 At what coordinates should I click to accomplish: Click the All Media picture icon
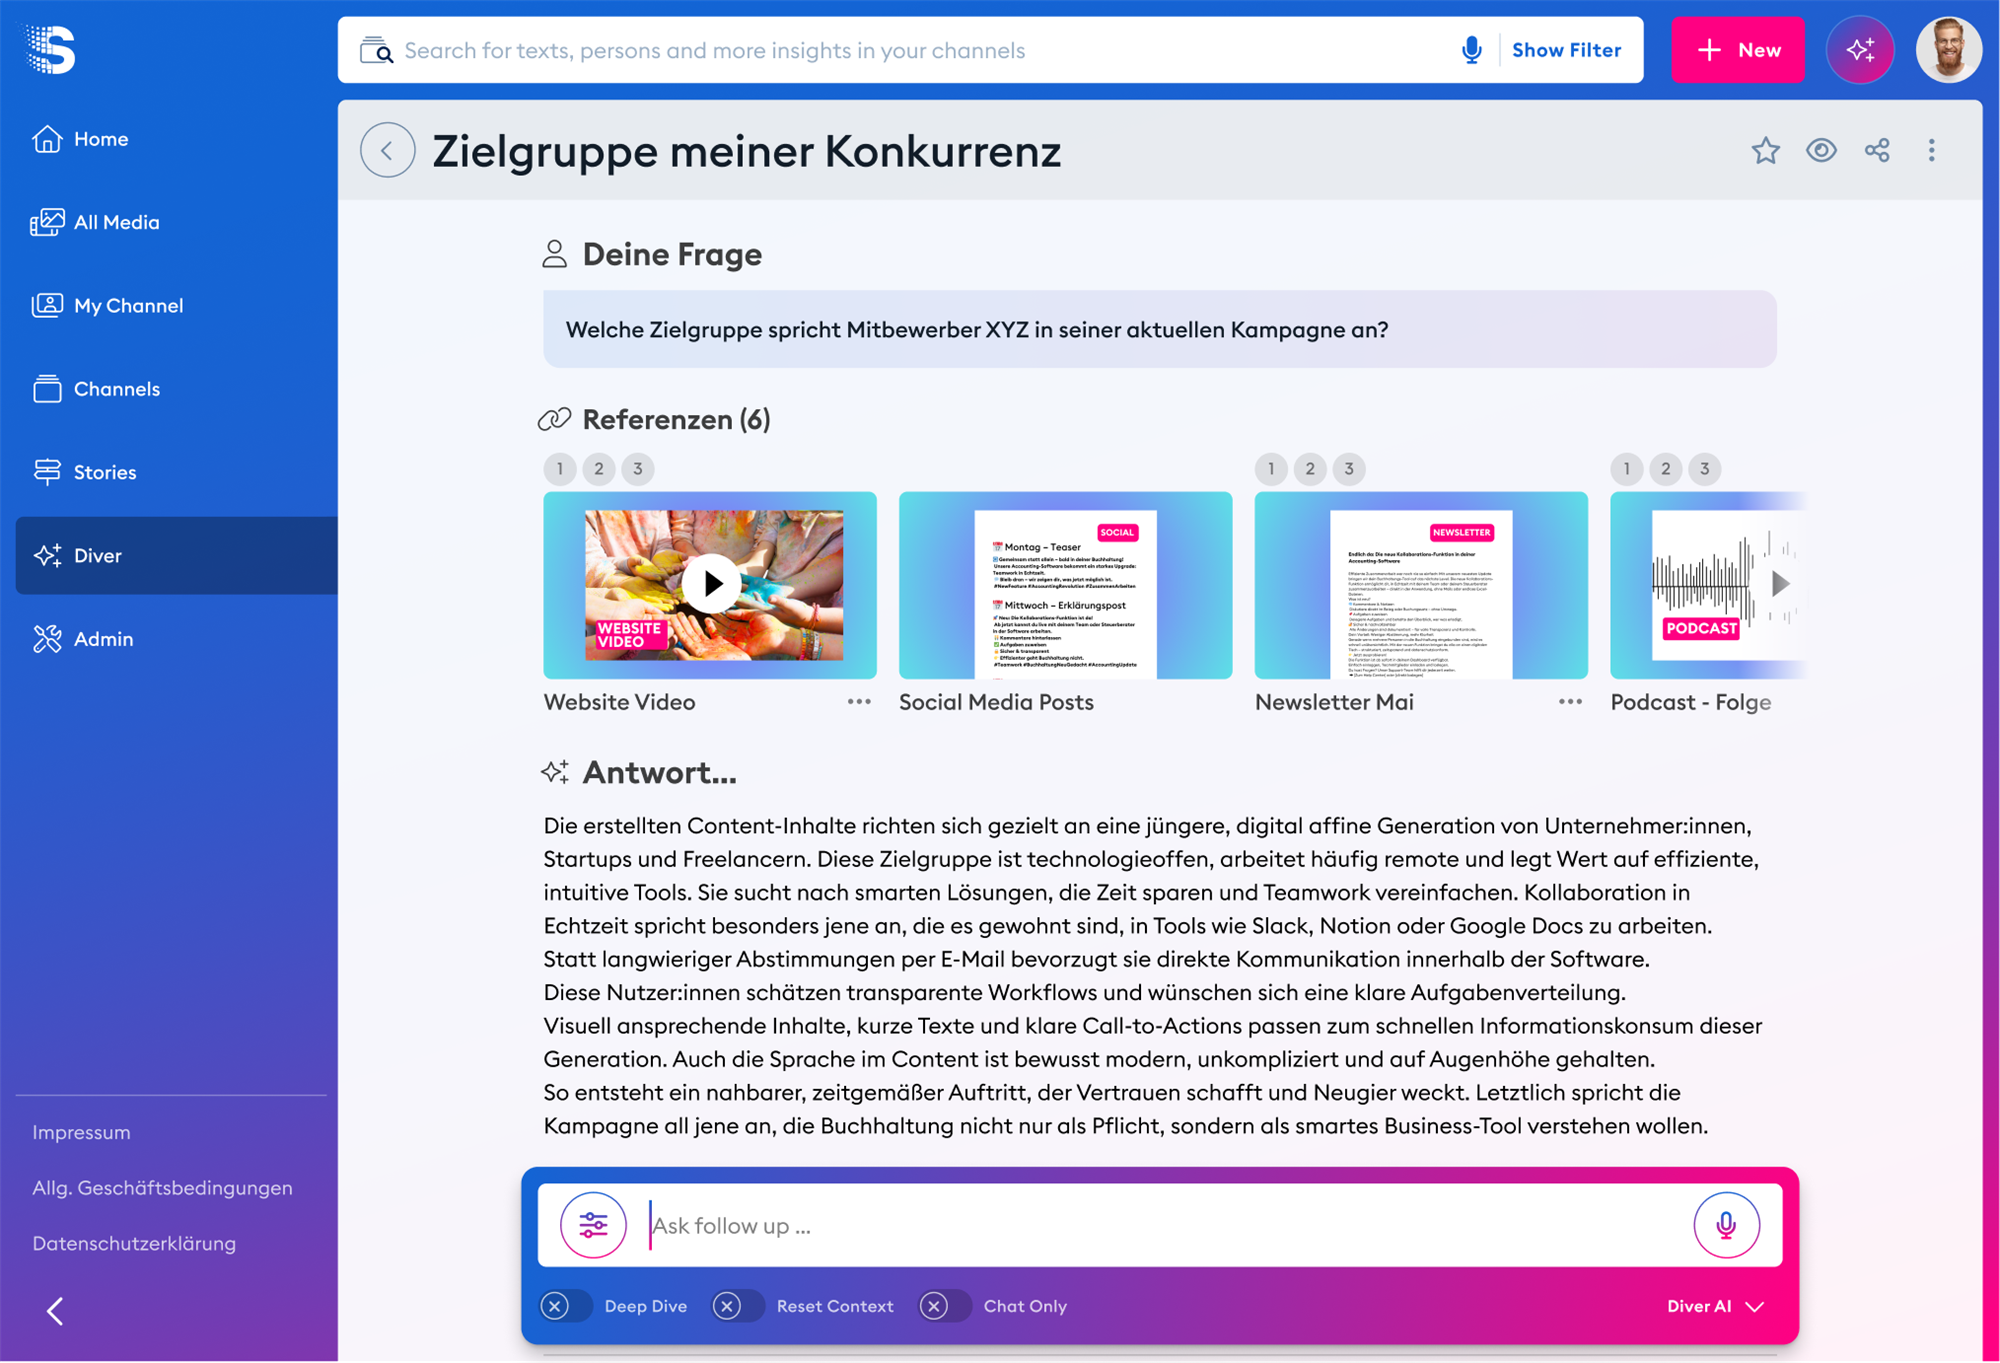pos(47,222)
